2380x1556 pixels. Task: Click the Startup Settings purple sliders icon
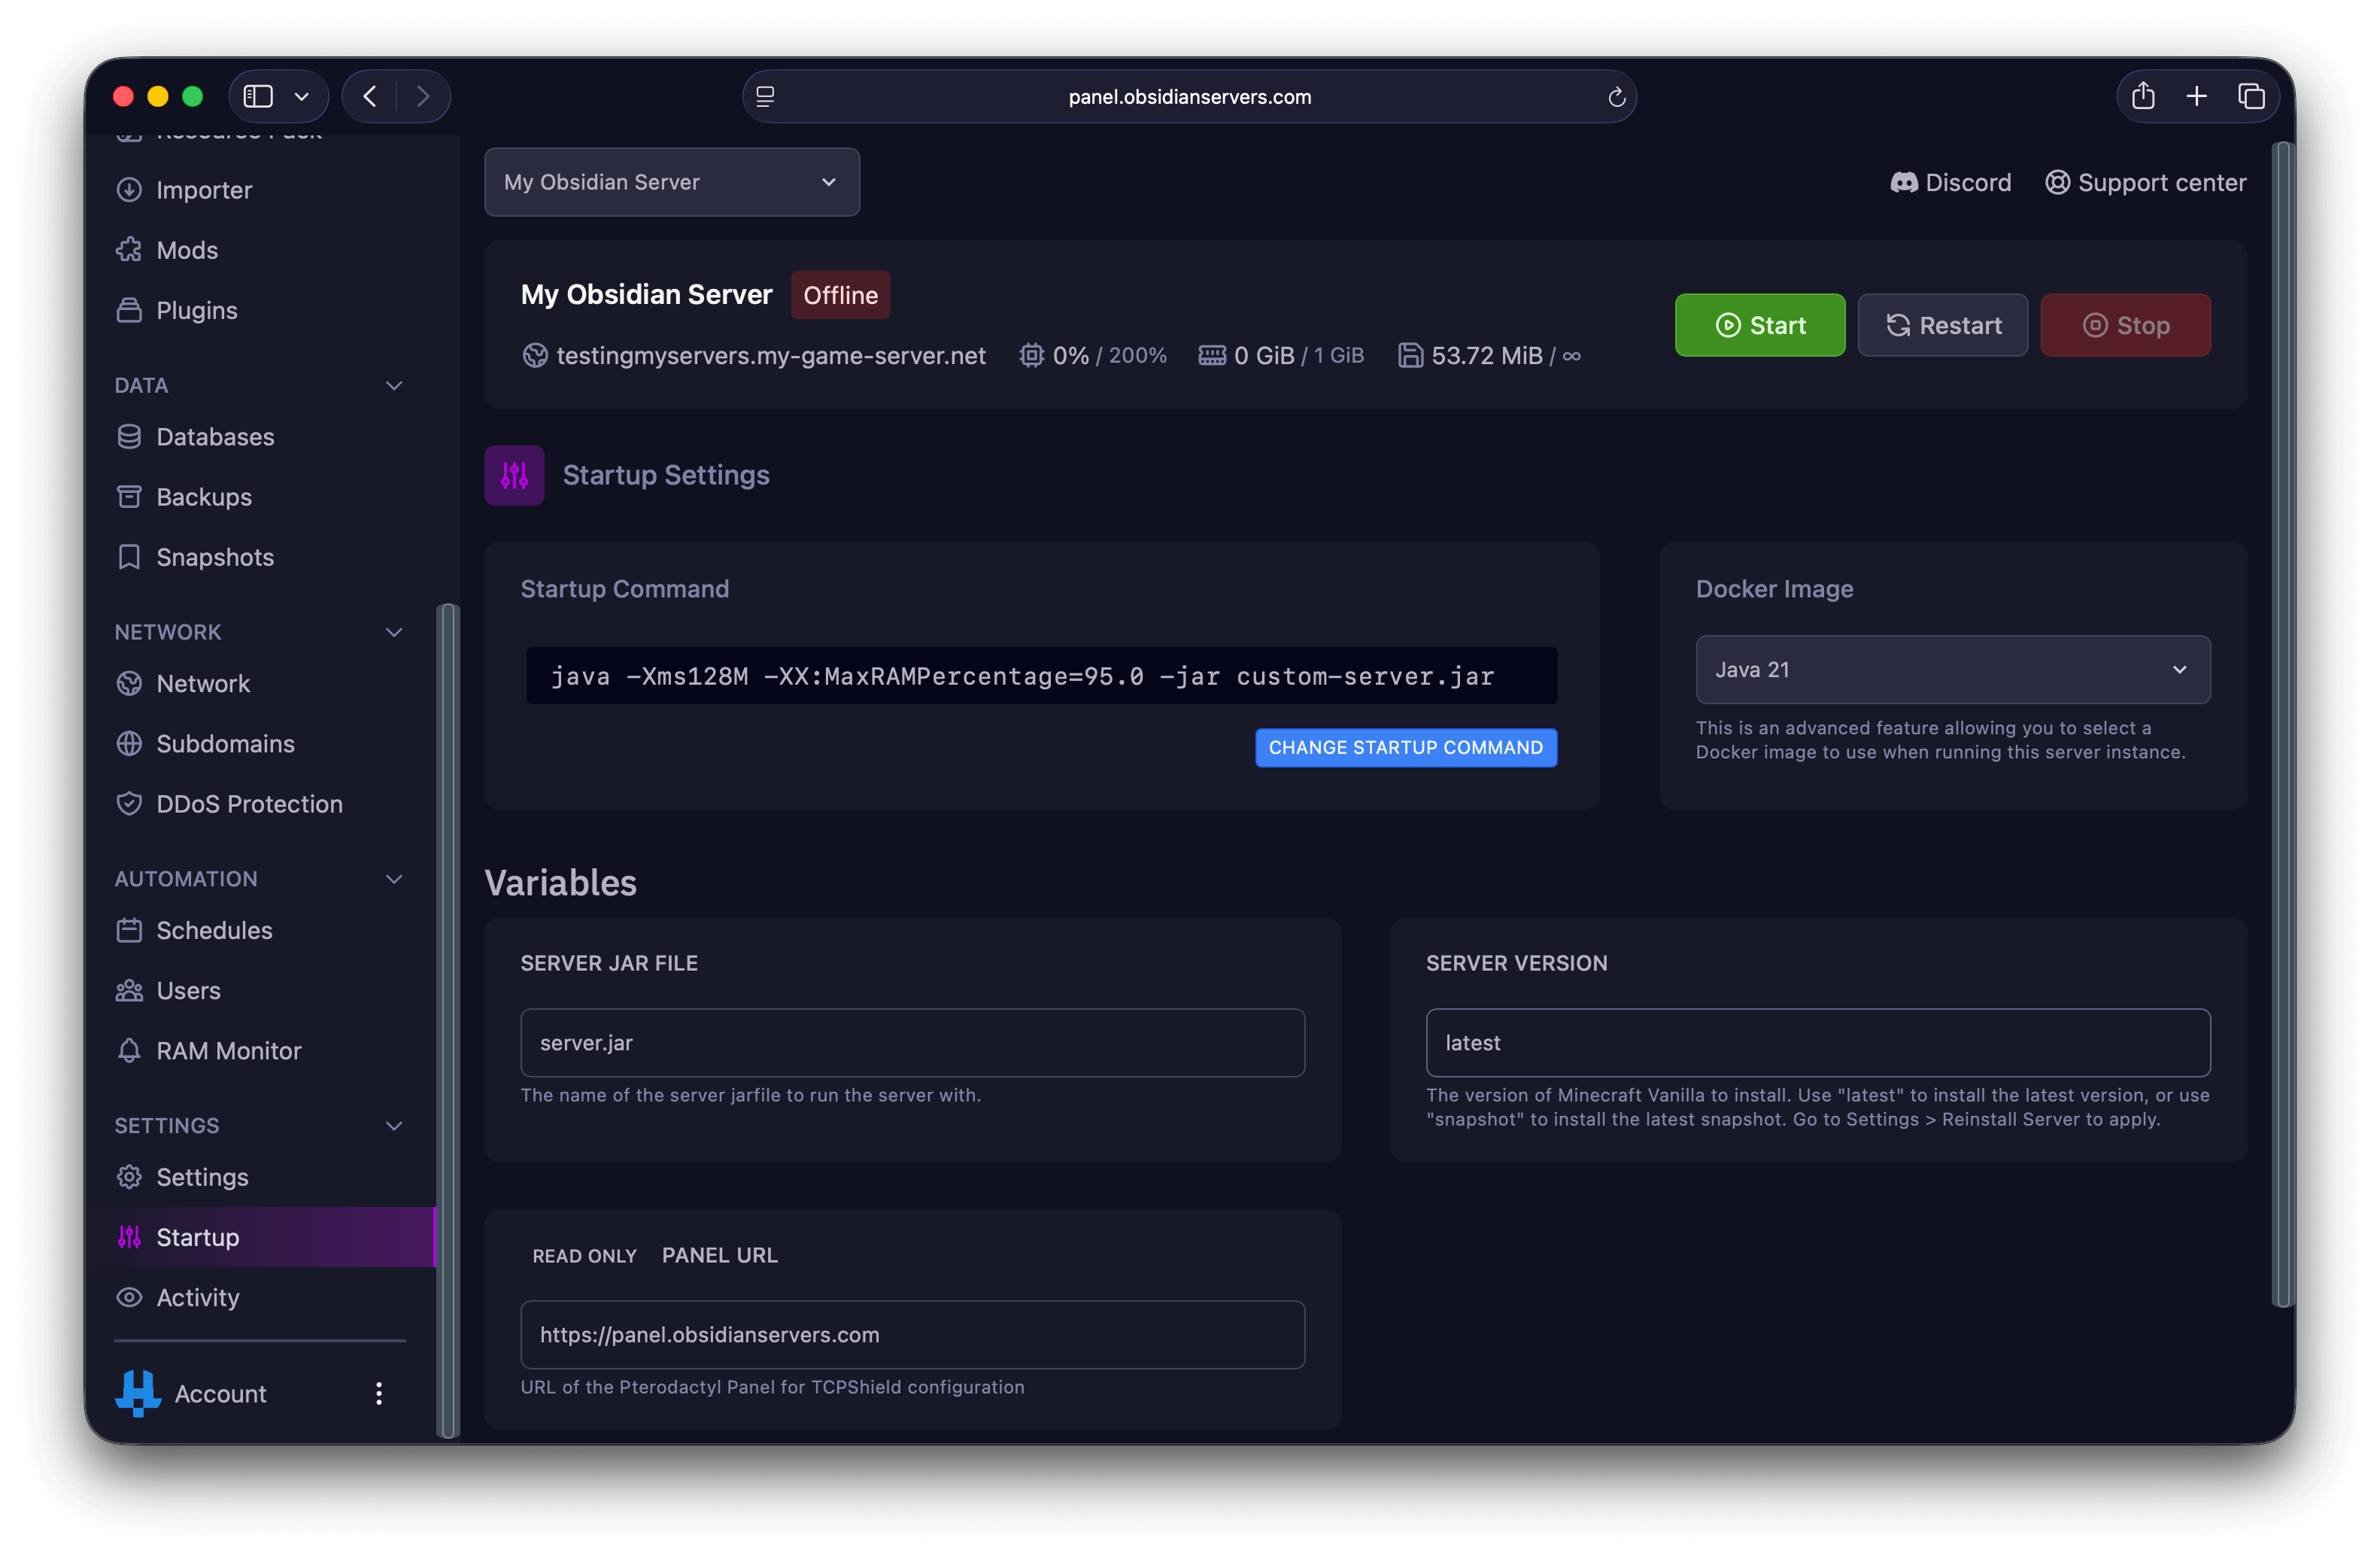coord(514,475)
